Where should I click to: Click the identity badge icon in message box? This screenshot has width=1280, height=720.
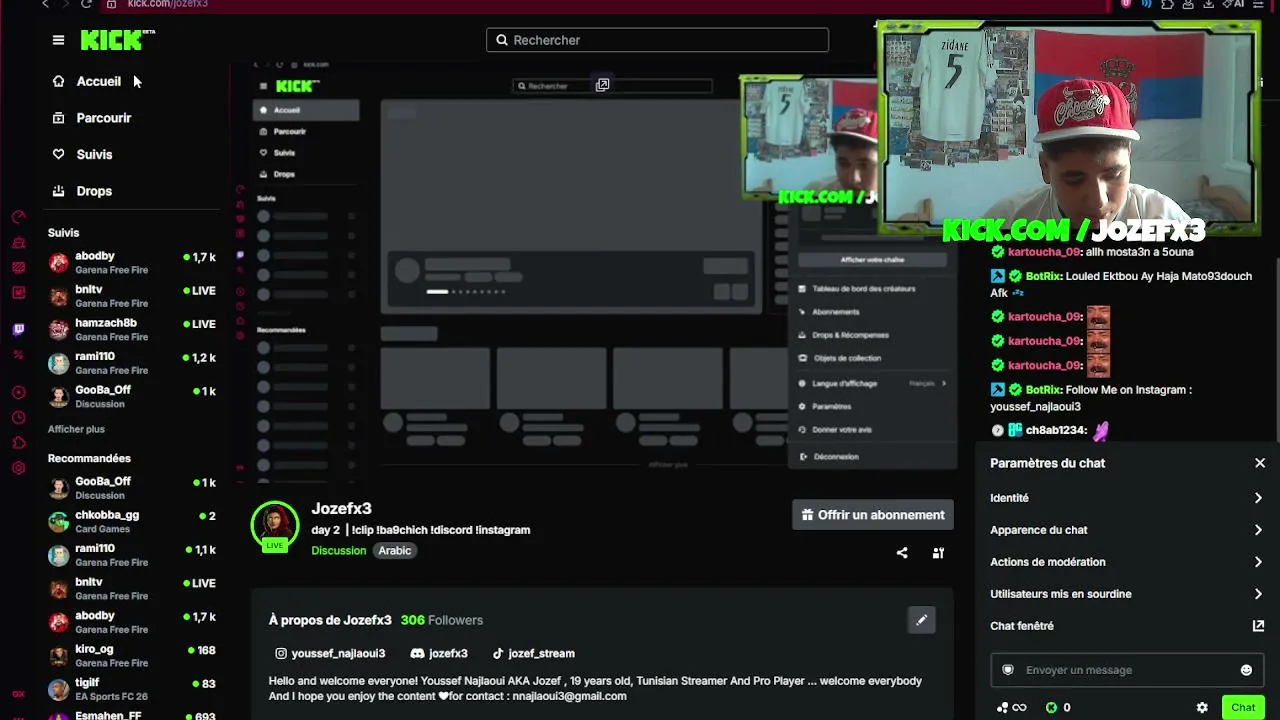1008,670
